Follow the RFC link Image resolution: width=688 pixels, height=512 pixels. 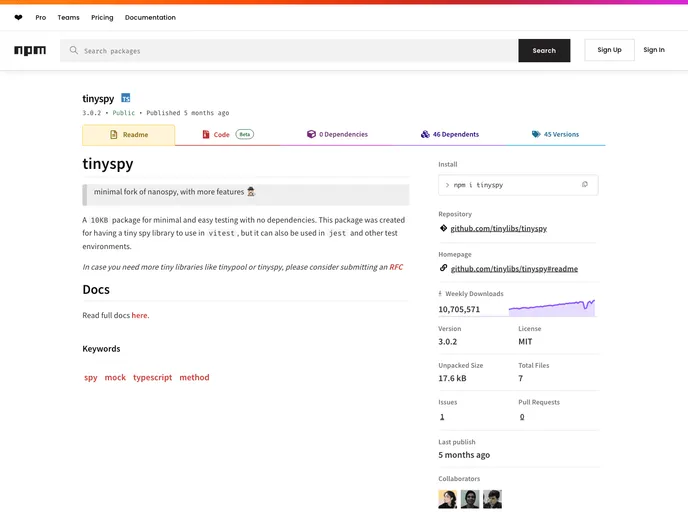(396, 267)
